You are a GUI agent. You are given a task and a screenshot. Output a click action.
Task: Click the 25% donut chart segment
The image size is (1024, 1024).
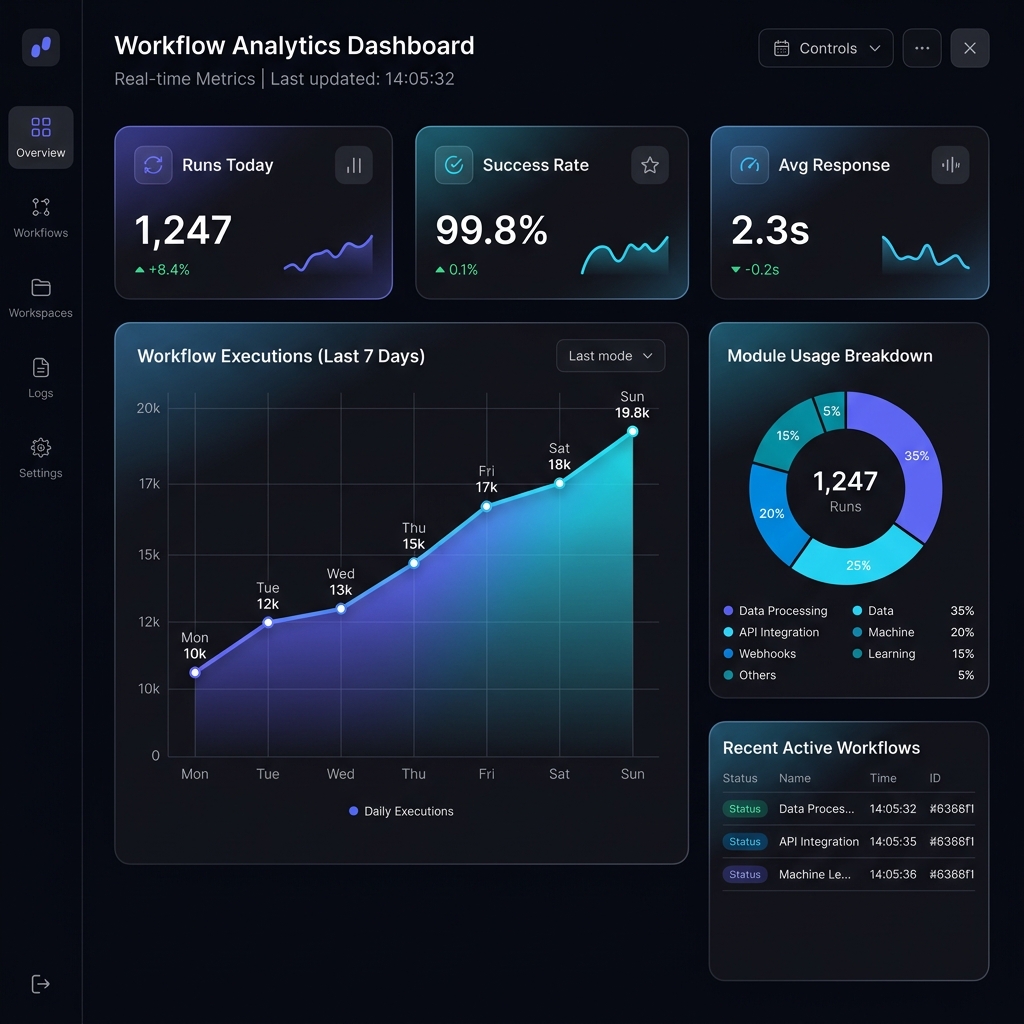858,565
